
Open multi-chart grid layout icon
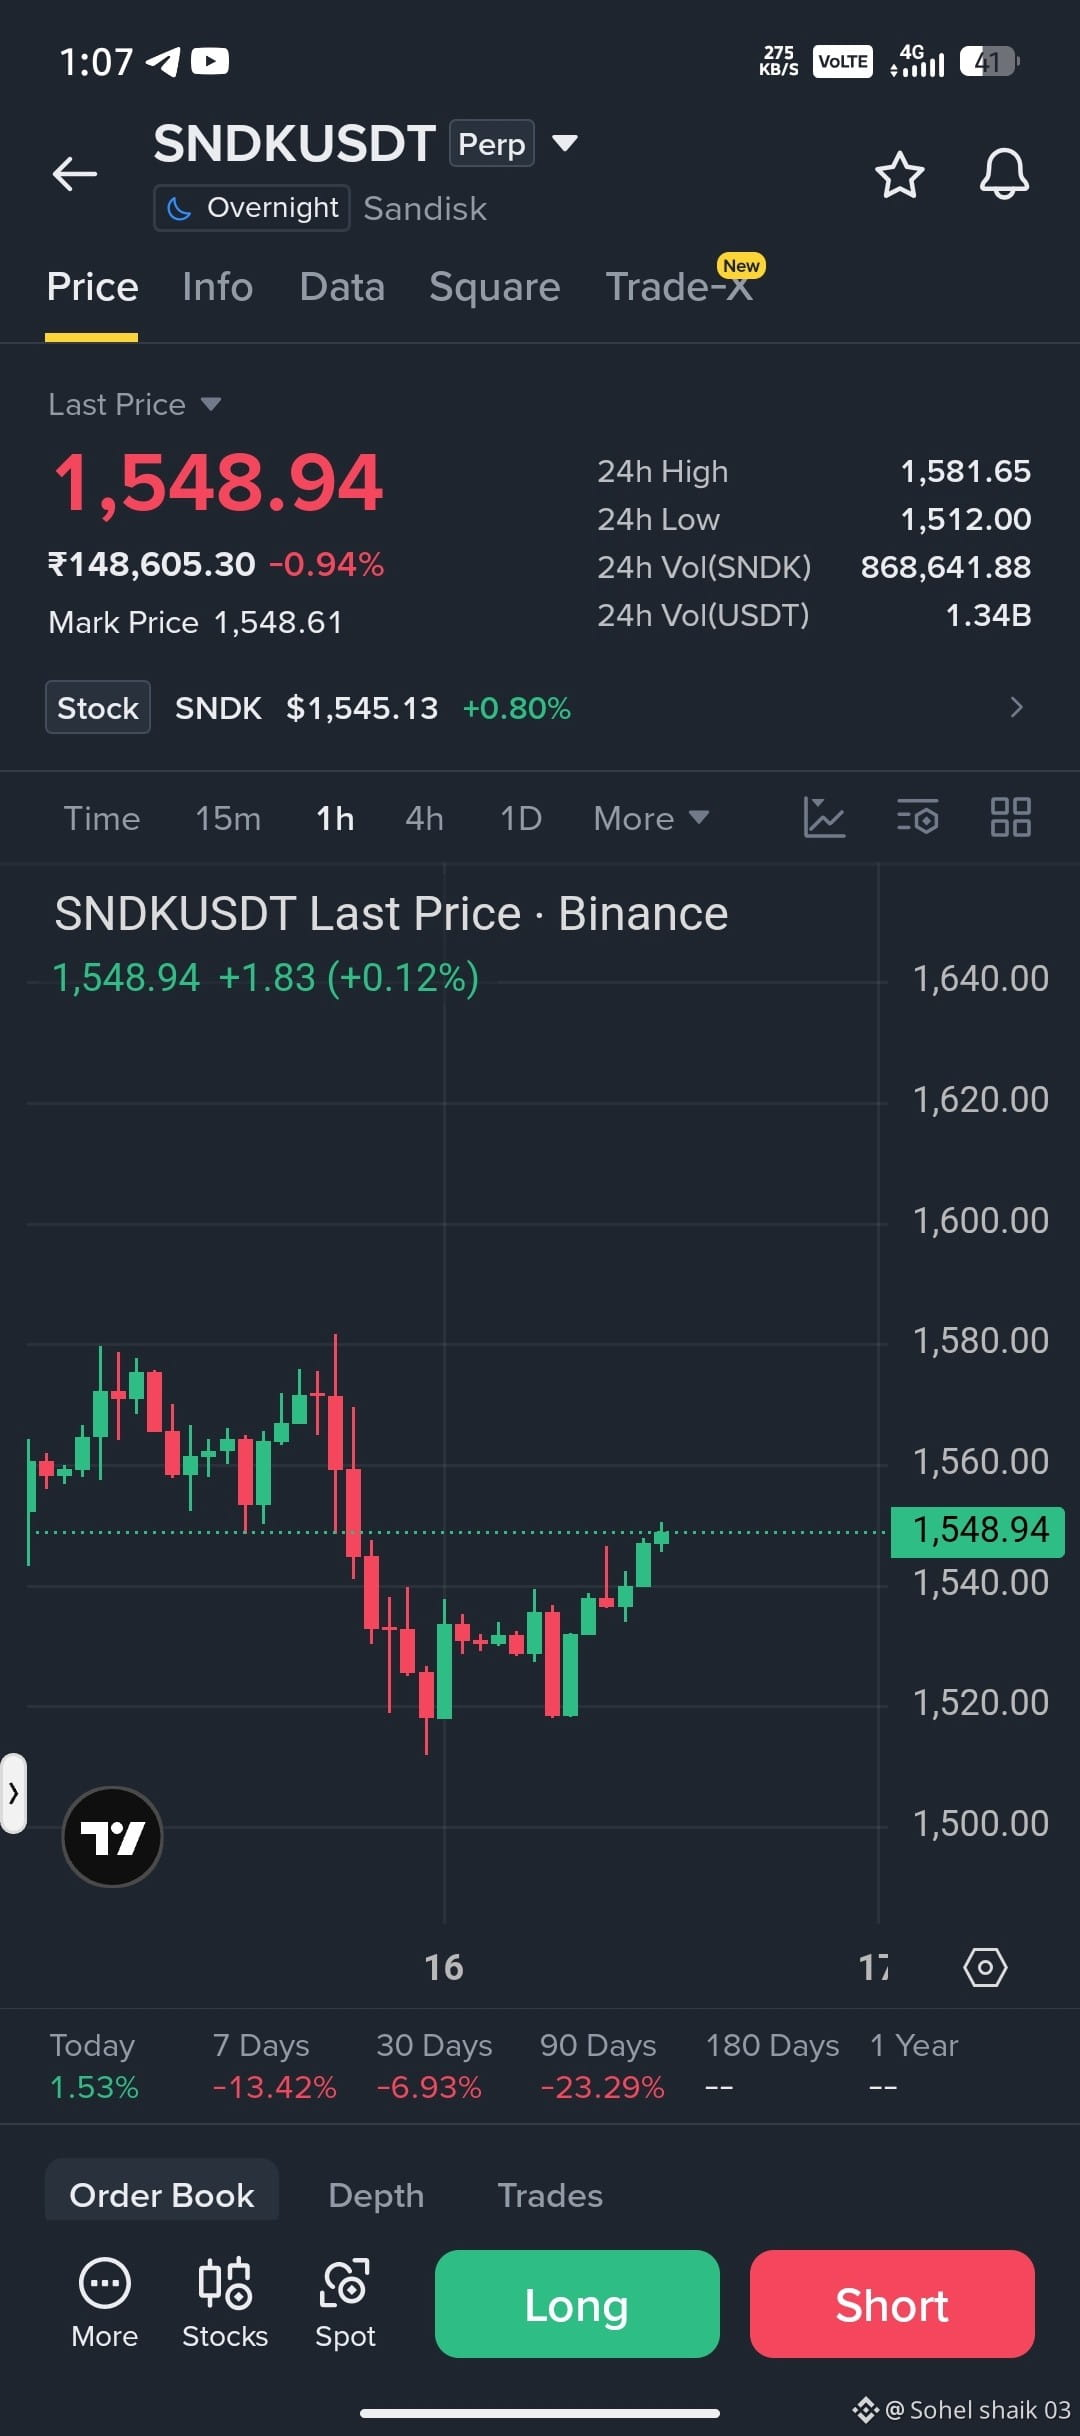coord(1010,817)
